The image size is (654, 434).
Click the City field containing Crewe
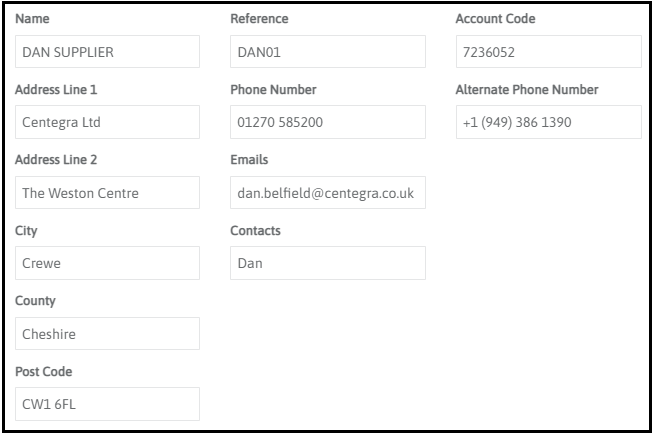pos(107,264)
